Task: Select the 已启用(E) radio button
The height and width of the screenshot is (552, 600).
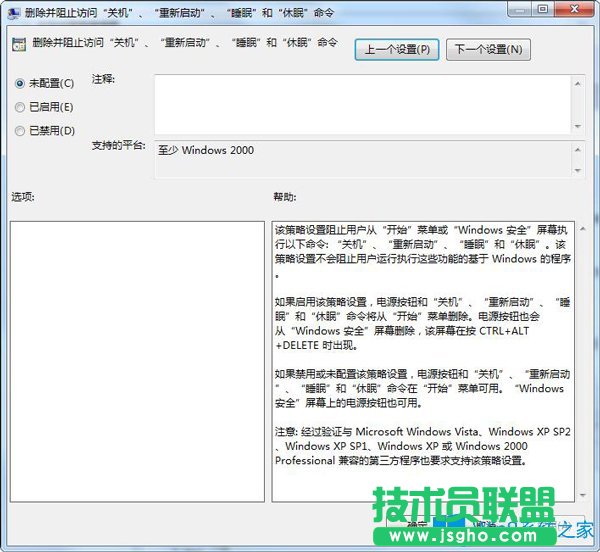Action: pos(20,107)
